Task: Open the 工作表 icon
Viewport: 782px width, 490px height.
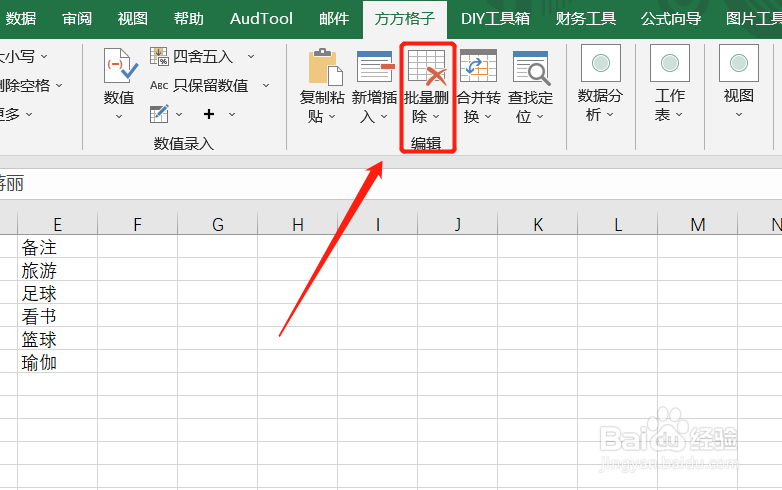Action: (670, 63)
